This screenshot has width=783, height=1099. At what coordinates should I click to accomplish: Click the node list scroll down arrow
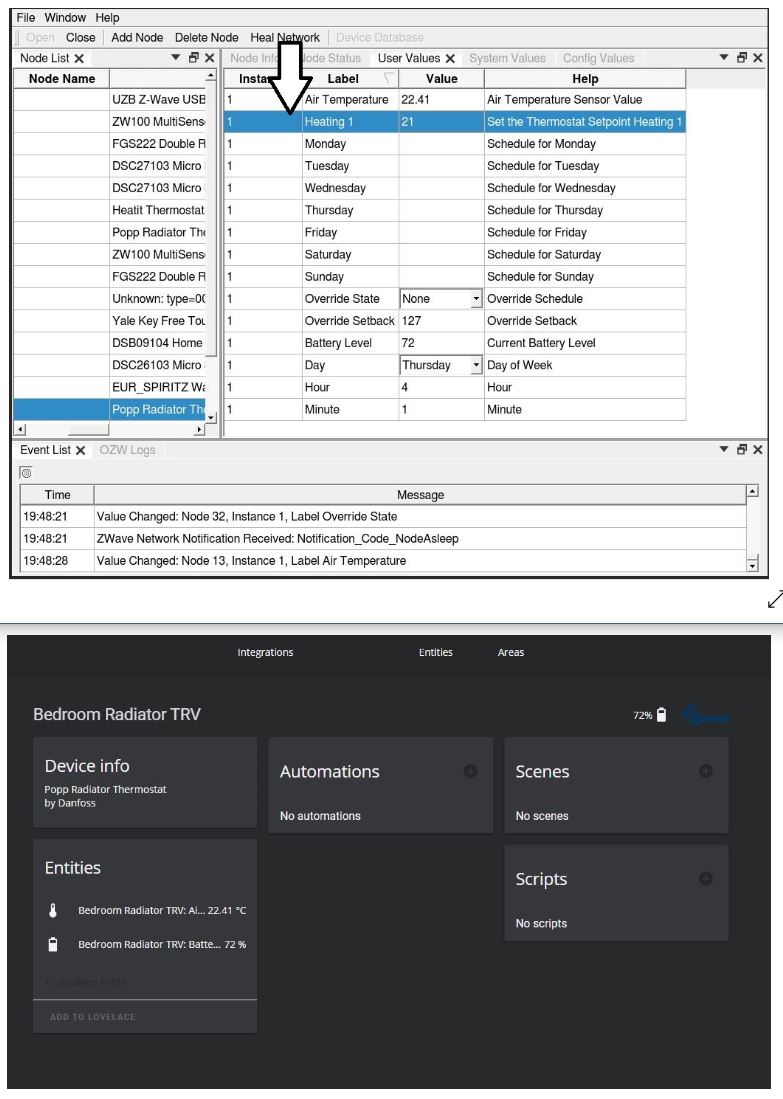(210, 417)
